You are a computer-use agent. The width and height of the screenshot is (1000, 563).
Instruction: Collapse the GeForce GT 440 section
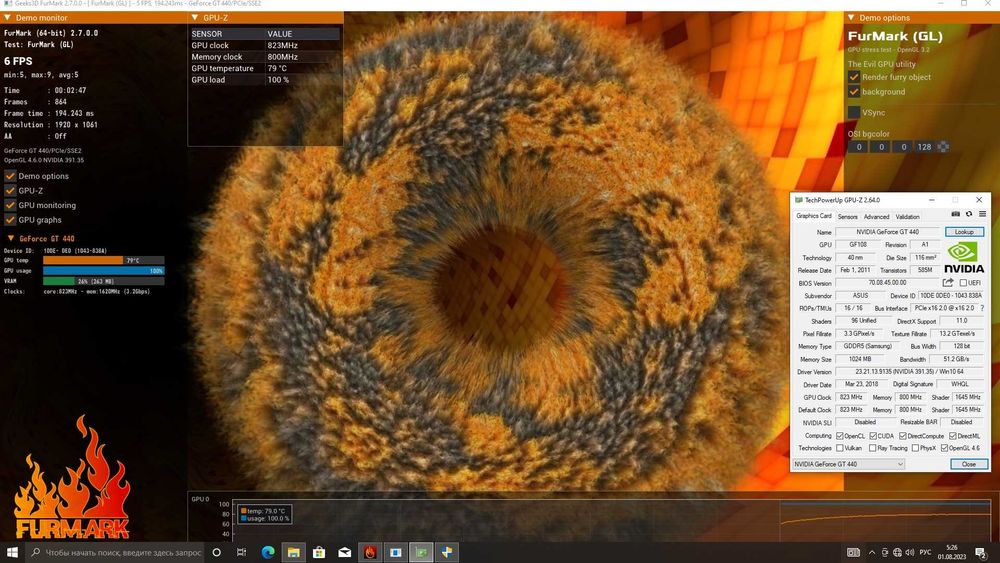click(x=10, y=238)
